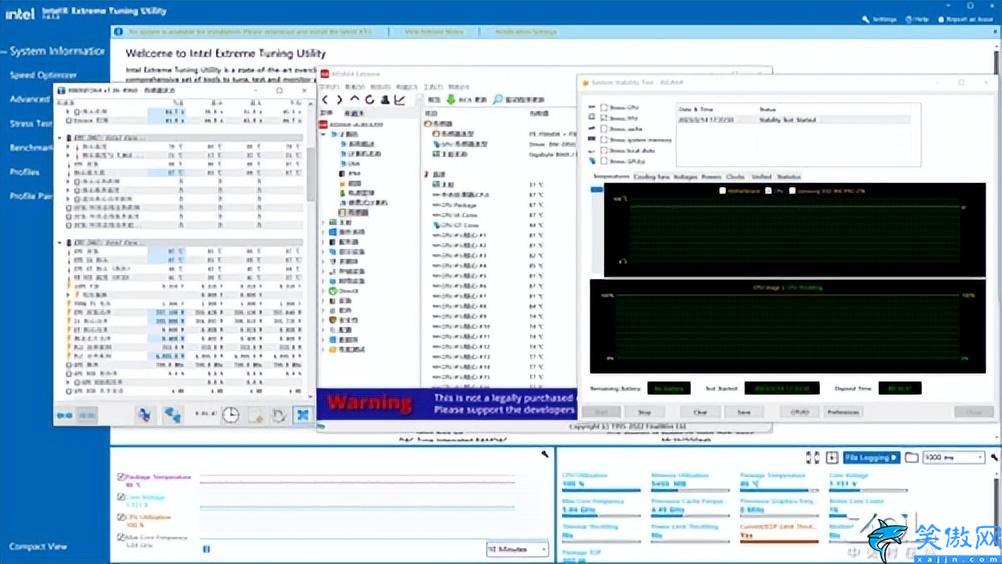
Task: Go forward in AIDA64 toolbar
Action: pos(339,100)
